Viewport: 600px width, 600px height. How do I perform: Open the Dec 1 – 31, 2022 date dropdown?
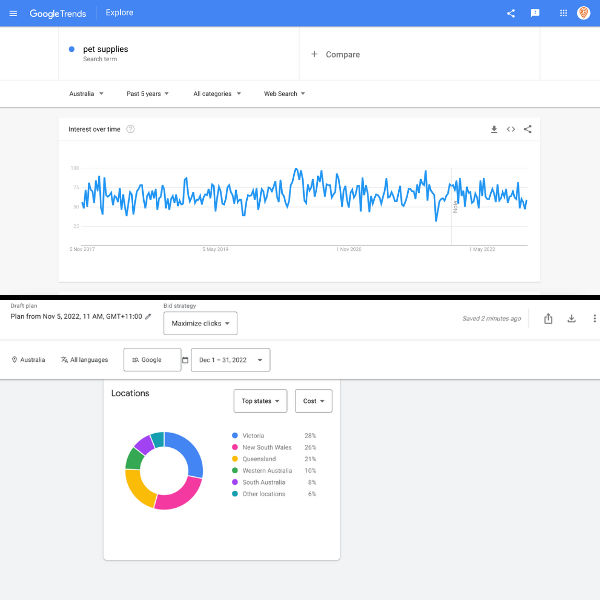point(230,360)
